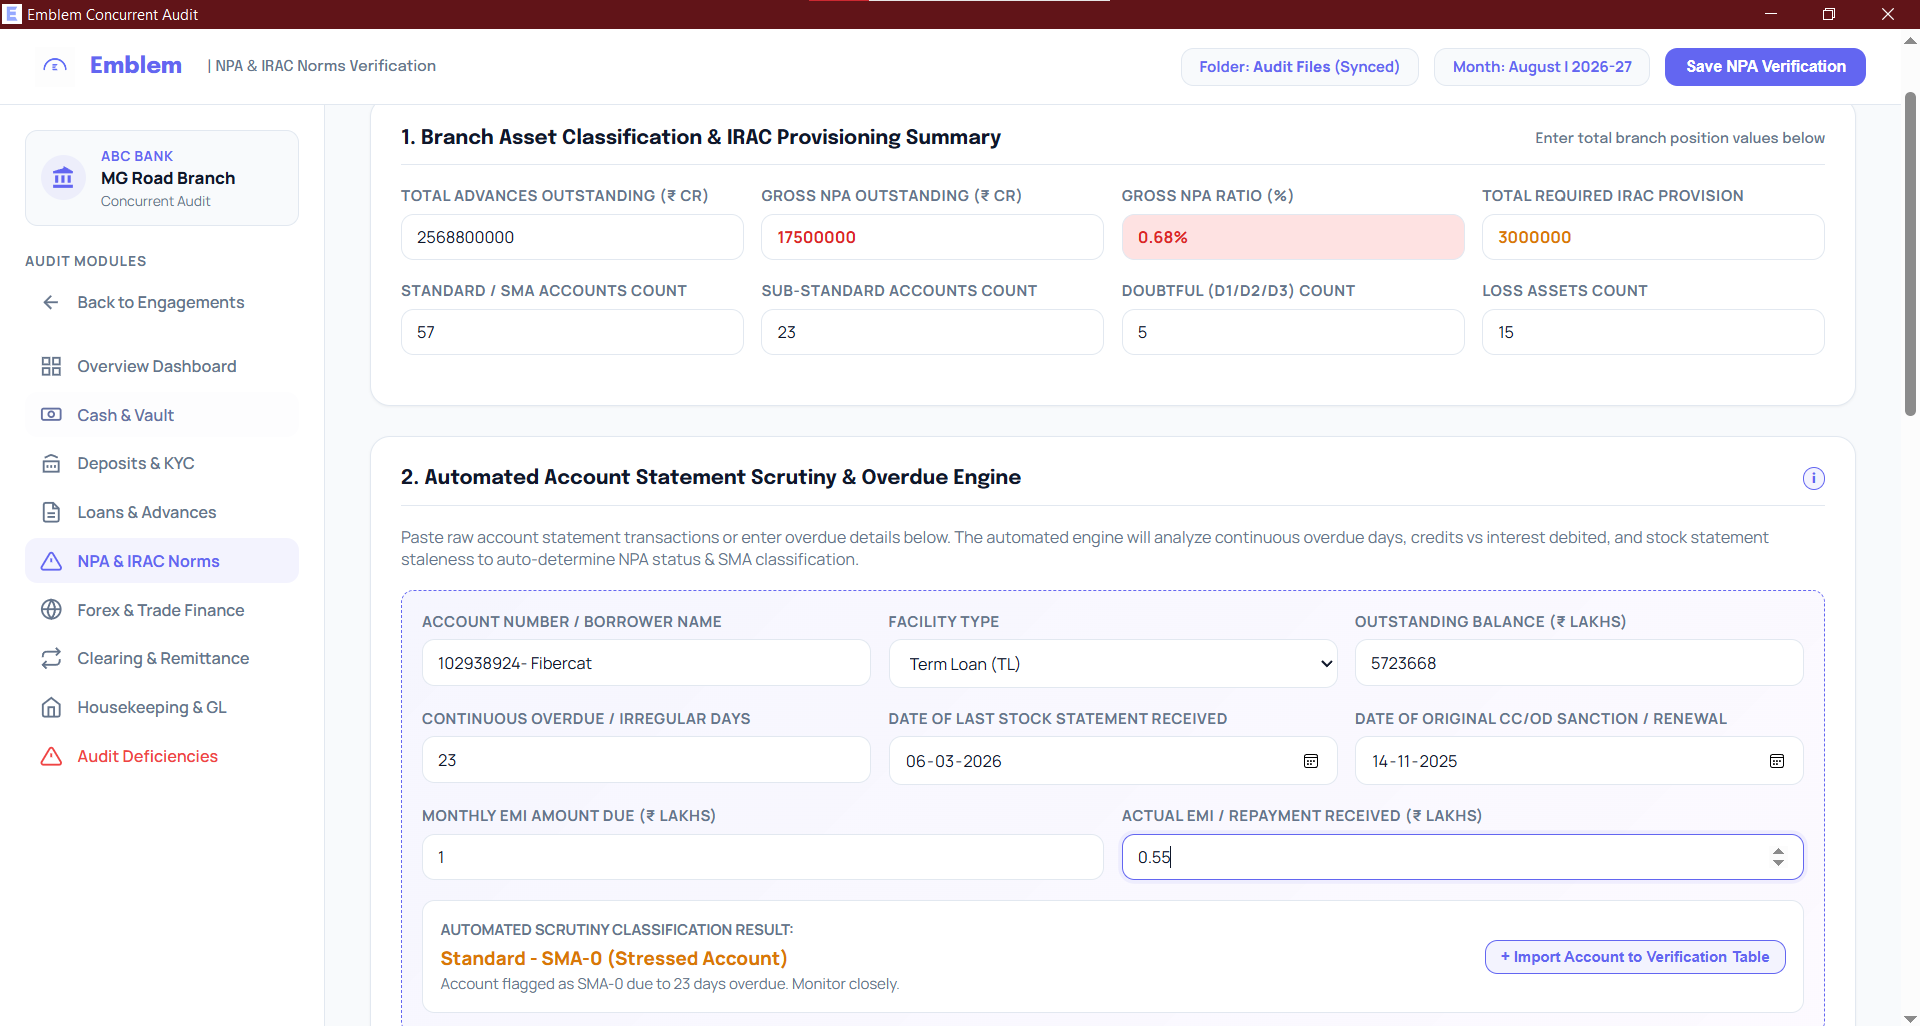Click the Deposits & KYC icon
This screenshot has height=1026, width=1920.
(51, 463)
